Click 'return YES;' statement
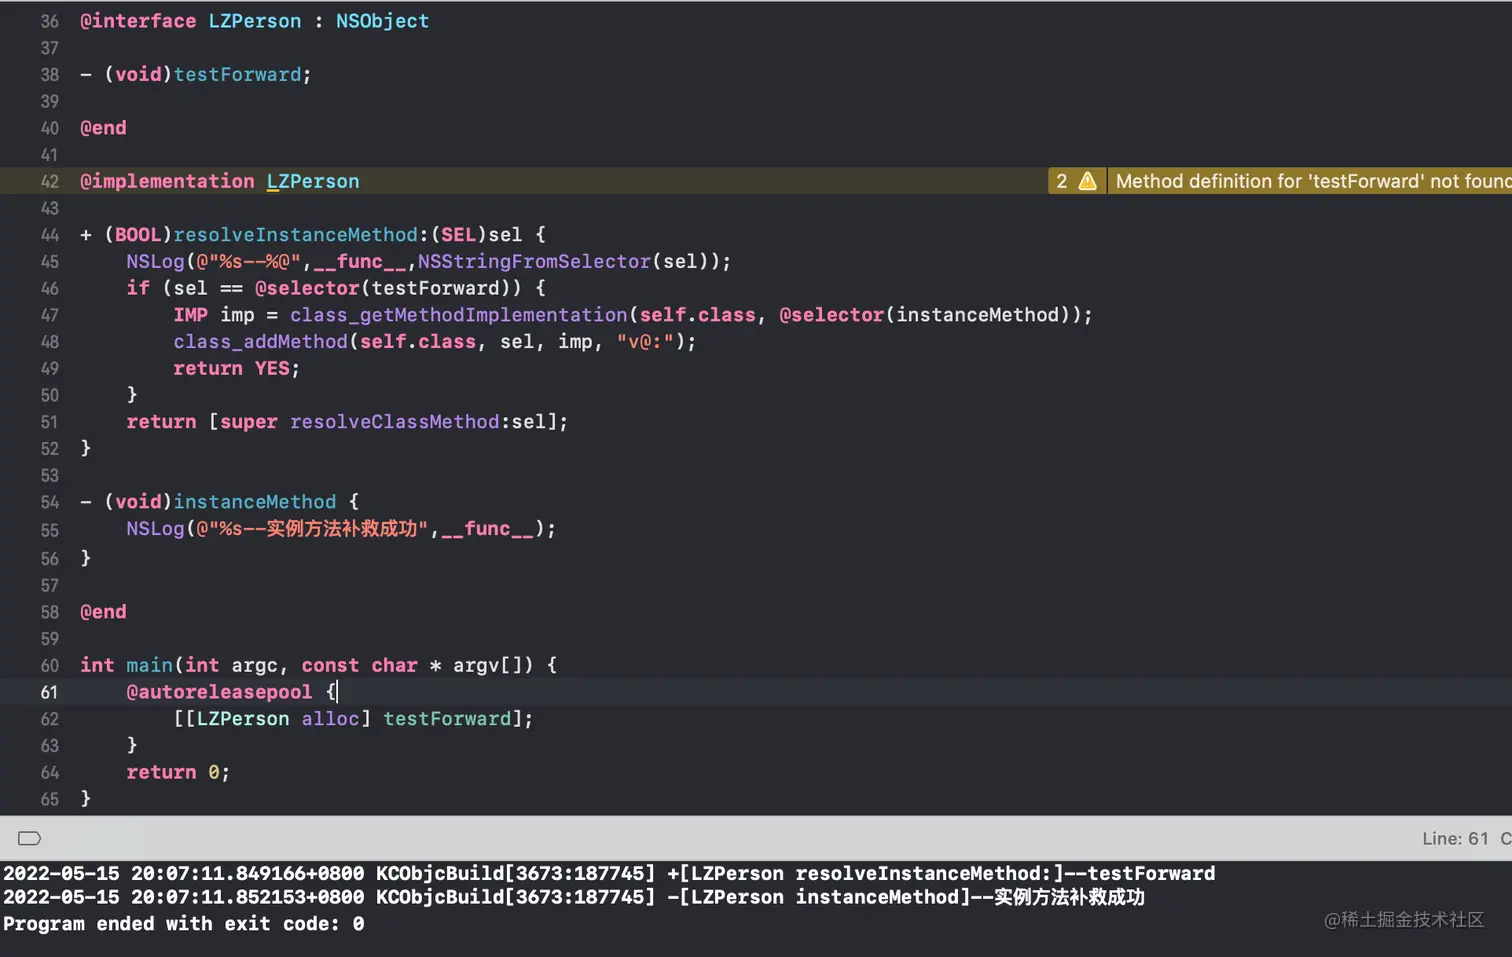 (237, 368)
